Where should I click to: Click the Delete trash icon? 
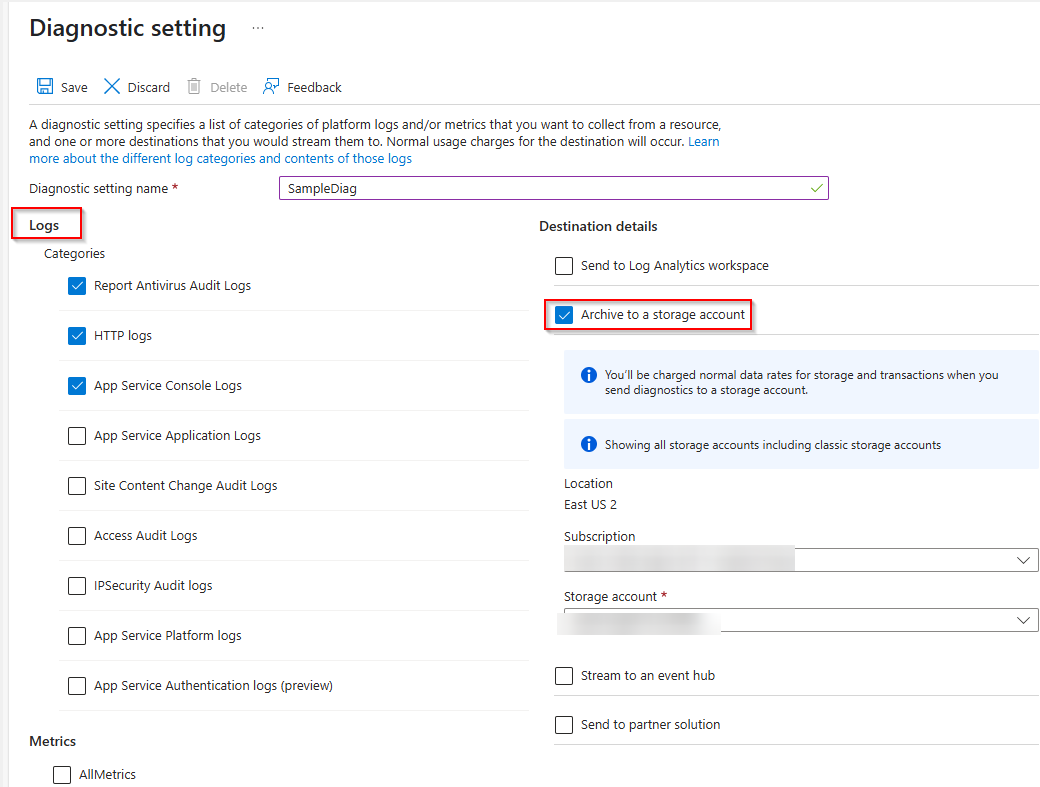pos(192,86)
